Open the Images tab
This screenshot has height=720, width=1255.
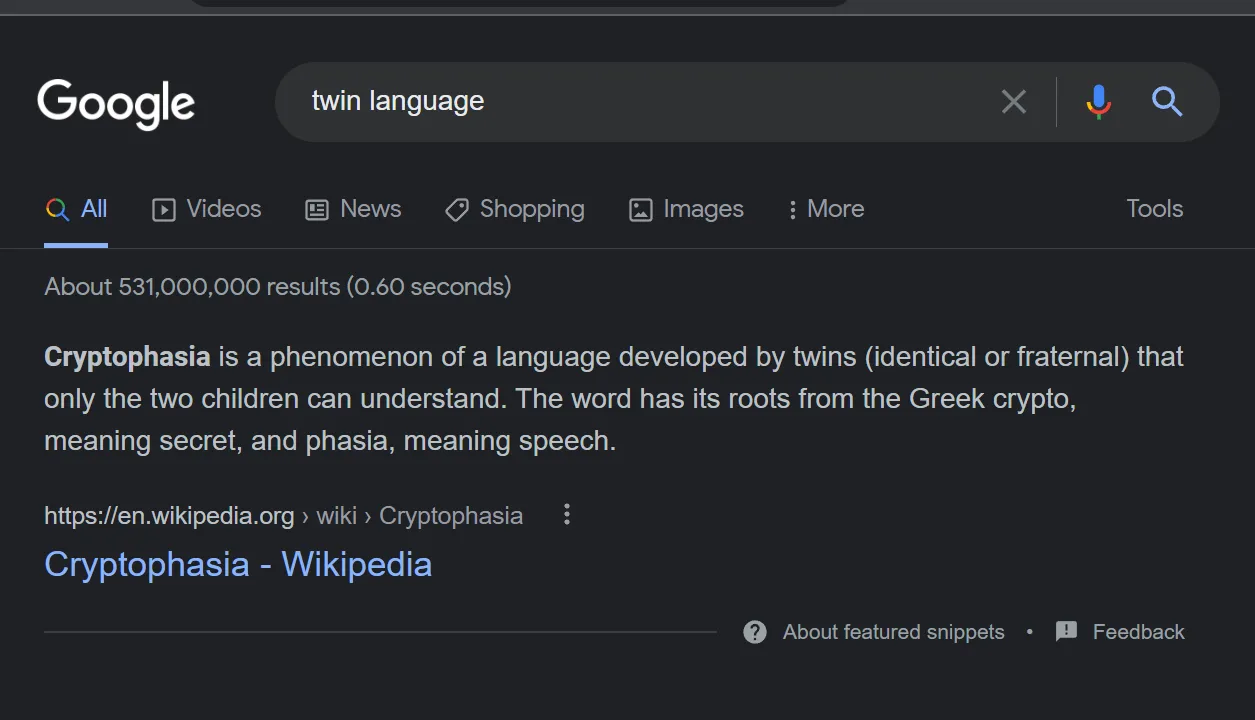(686, 209)
